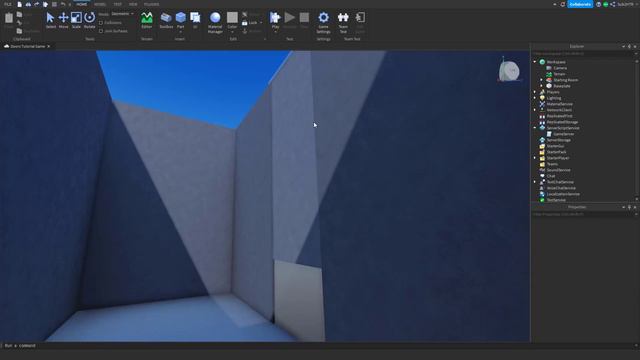Screen dimensions: 640x360
Task: Switch to the HOME ribbon tab
Action: pos(82,4)
